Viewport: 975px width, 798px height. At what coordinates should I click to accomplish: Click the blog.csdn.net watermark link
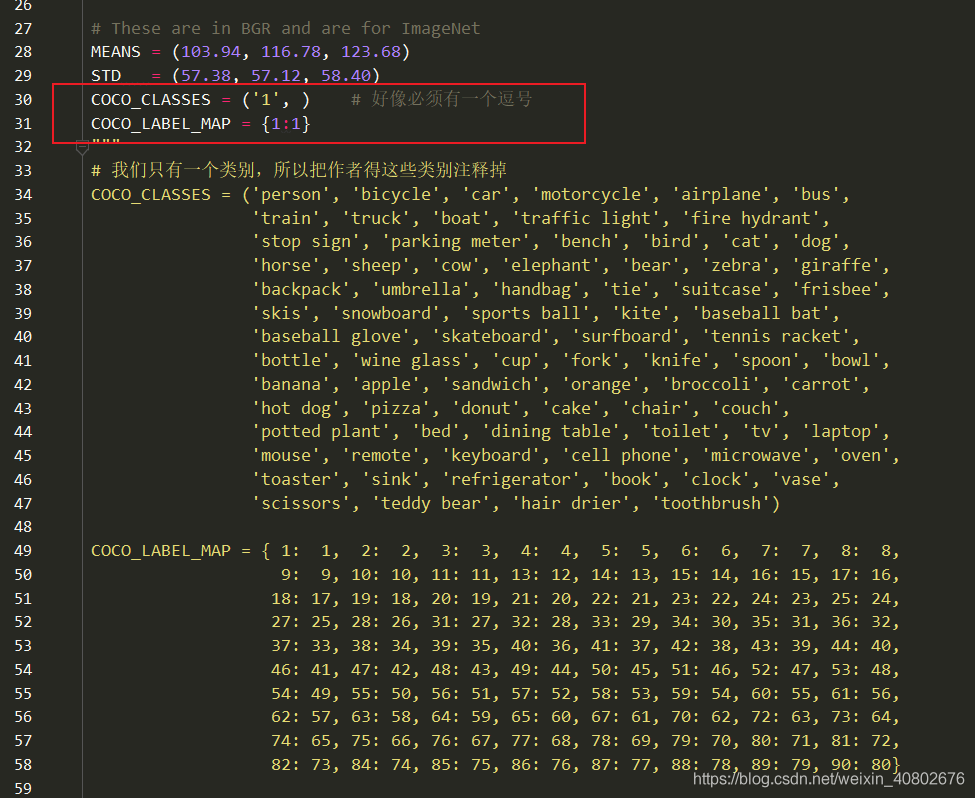828,778
